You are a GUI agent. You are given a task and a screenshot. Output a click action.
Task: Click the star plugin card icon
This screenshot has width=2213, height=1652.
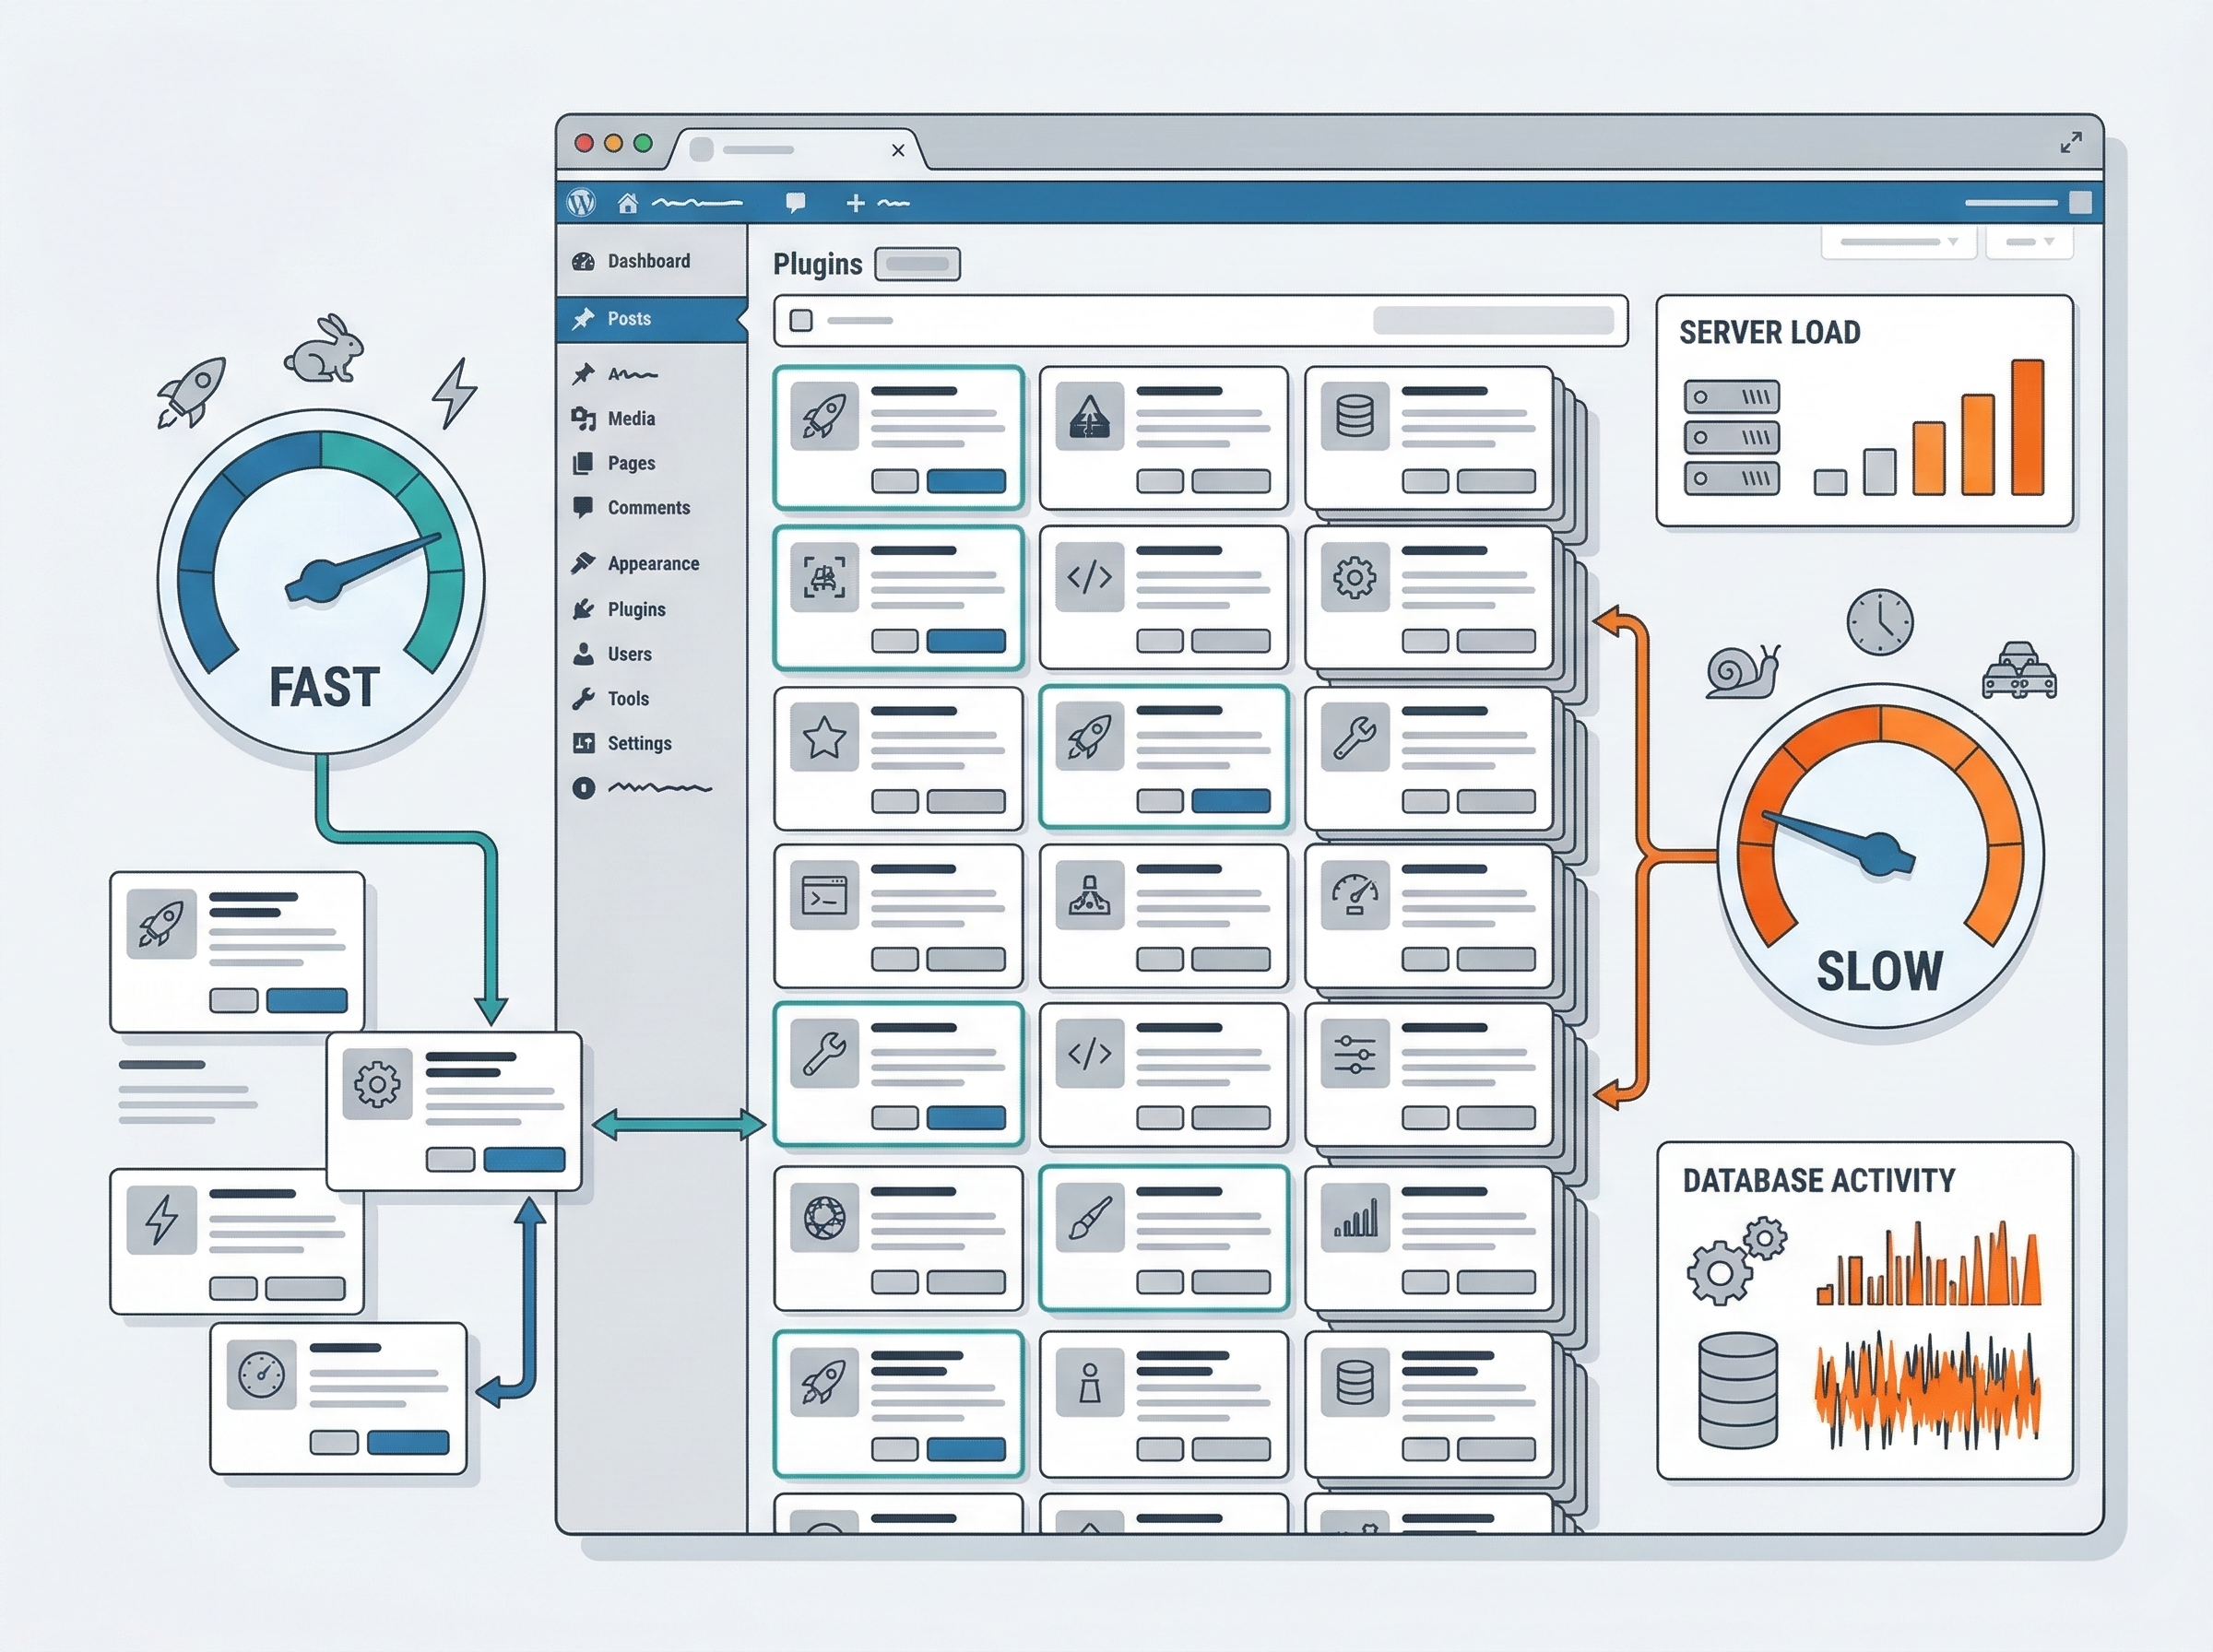coord(824,737)
